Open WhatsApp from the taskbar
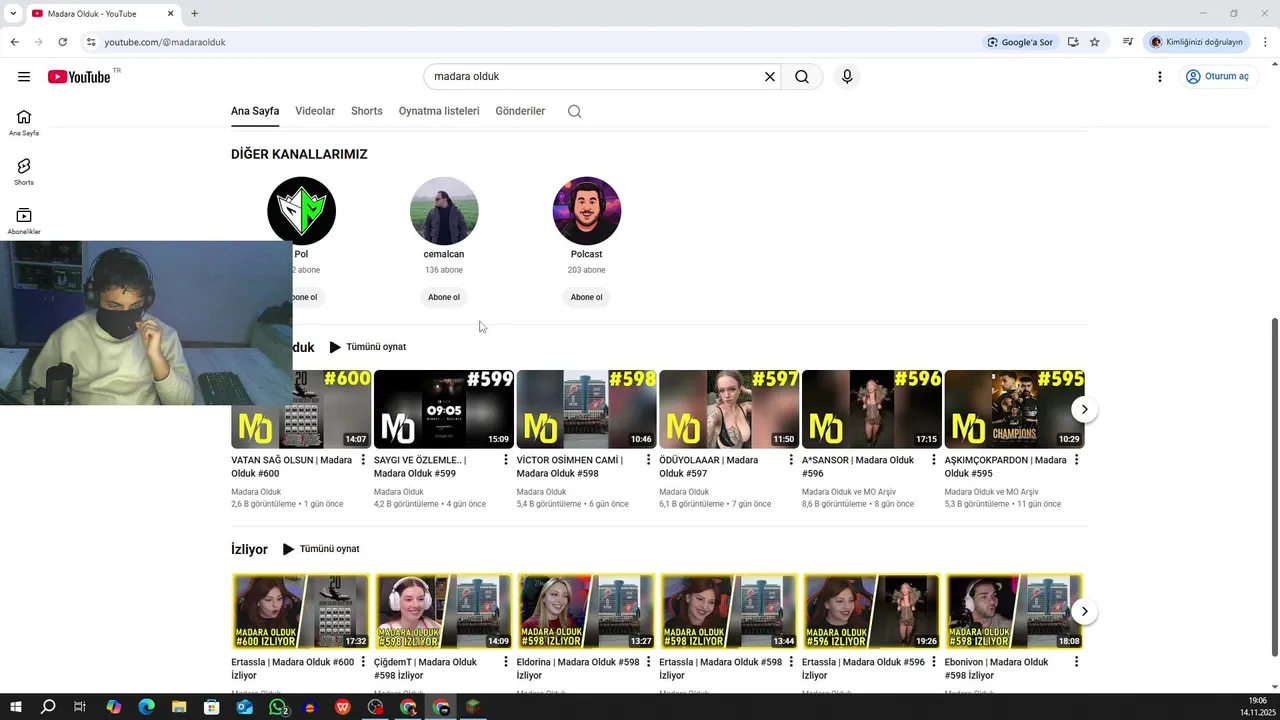The width and height of the screenshot is (1280, 720). coord(278,707)
